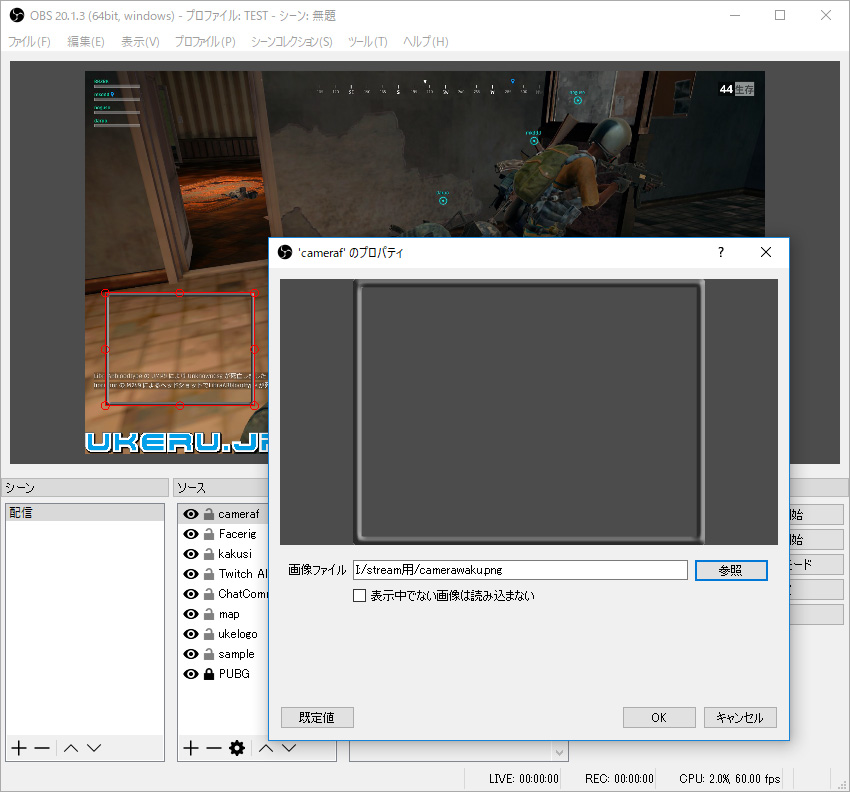
Task: Open dropdown arrow behind properties dialog
Action: [559, 752]
